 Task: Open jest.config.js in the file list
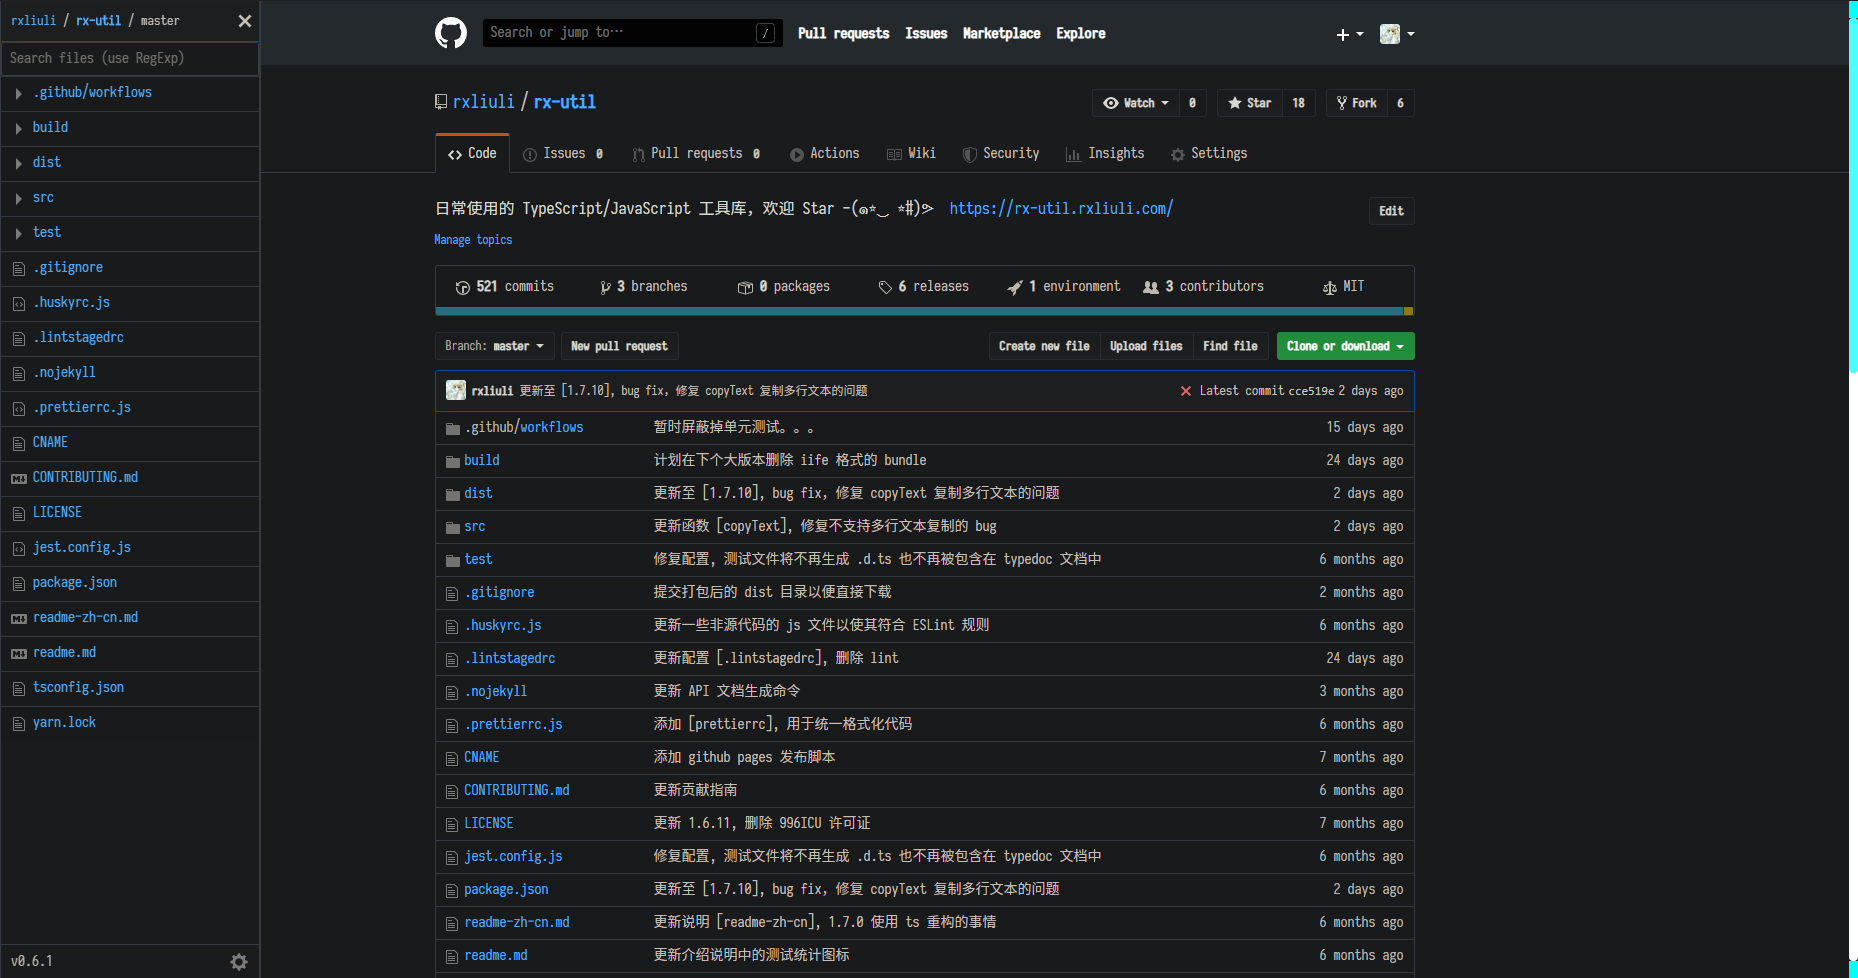click(x=513, y=857)
